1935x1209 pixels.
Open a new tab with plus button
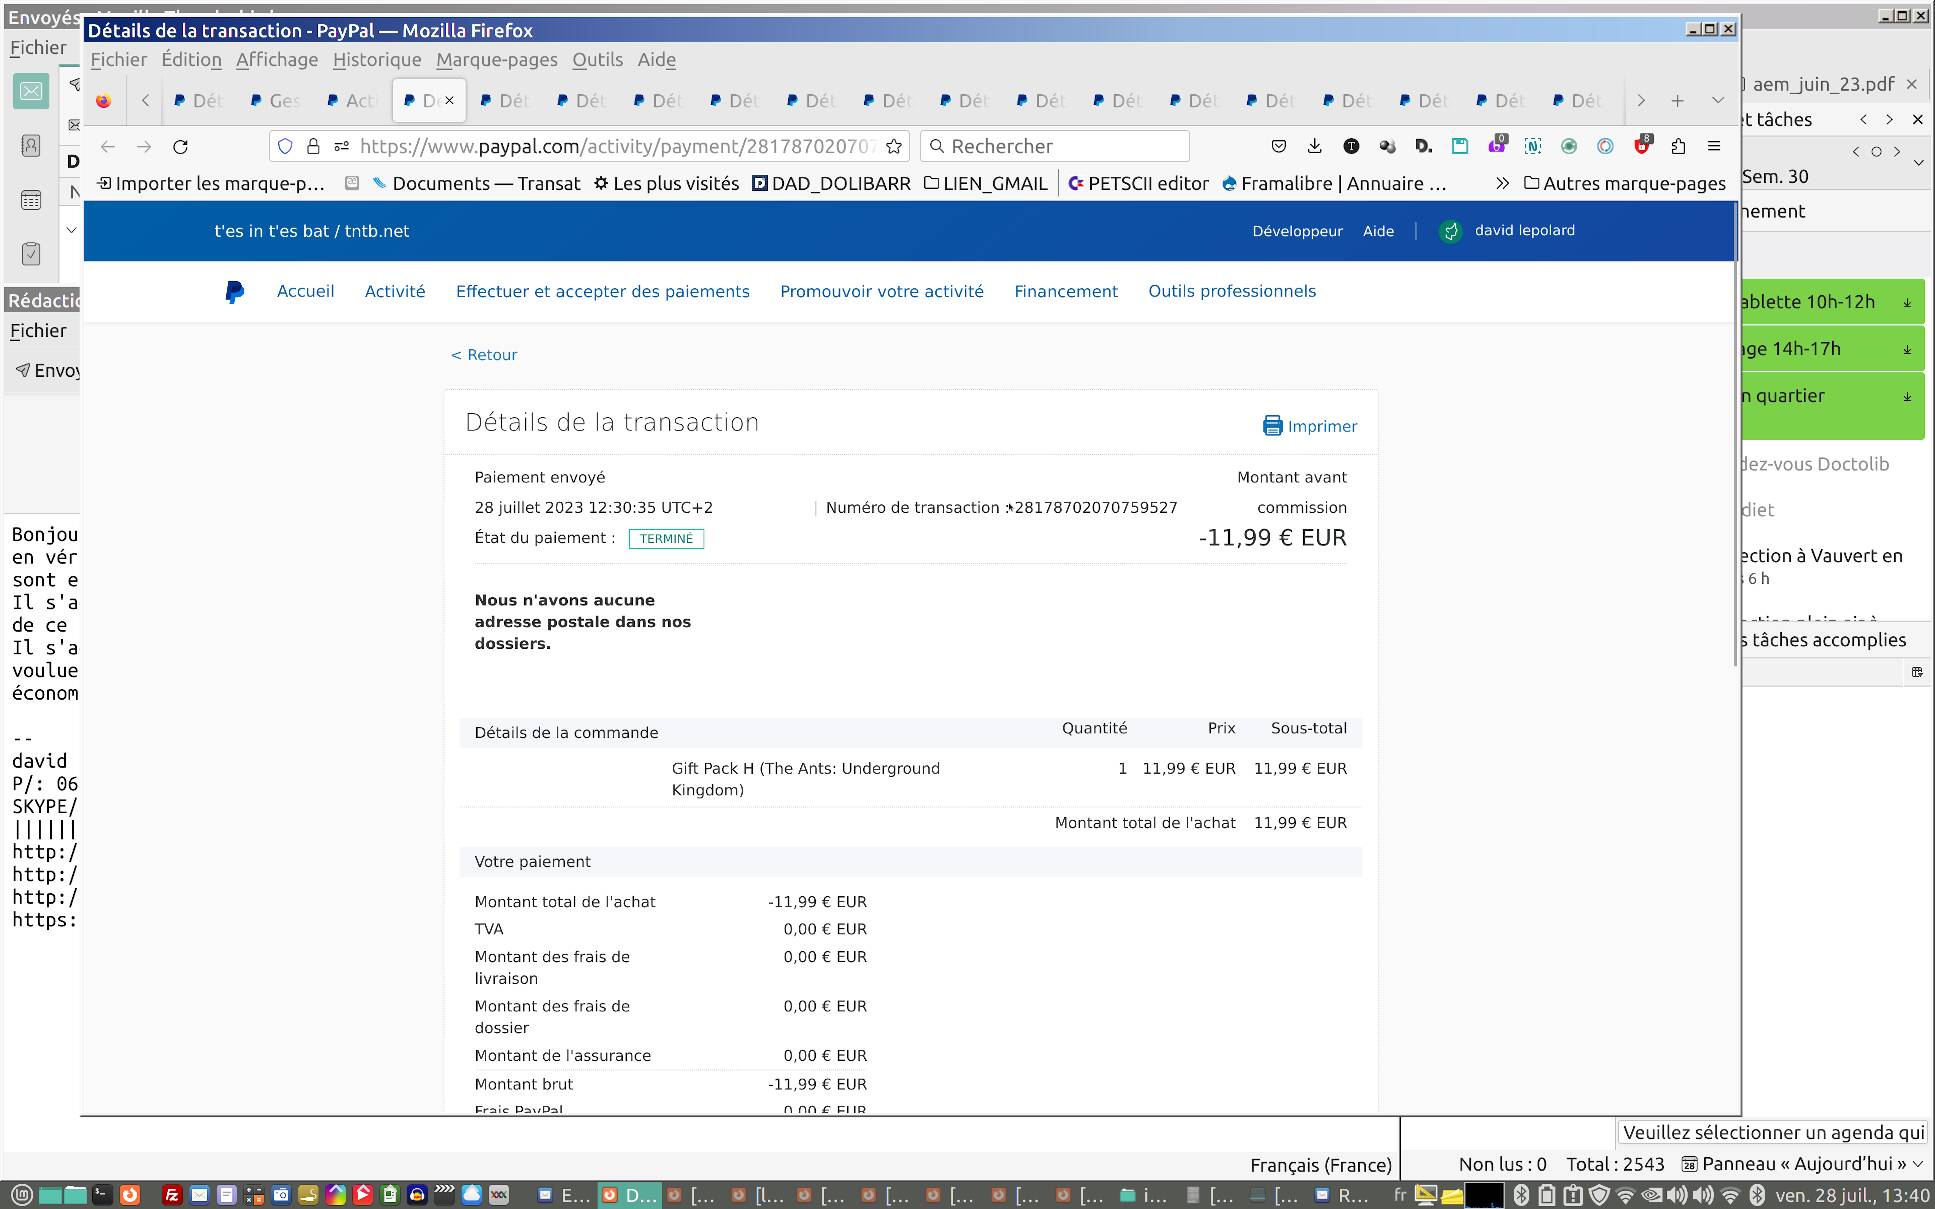point(1677,101)
